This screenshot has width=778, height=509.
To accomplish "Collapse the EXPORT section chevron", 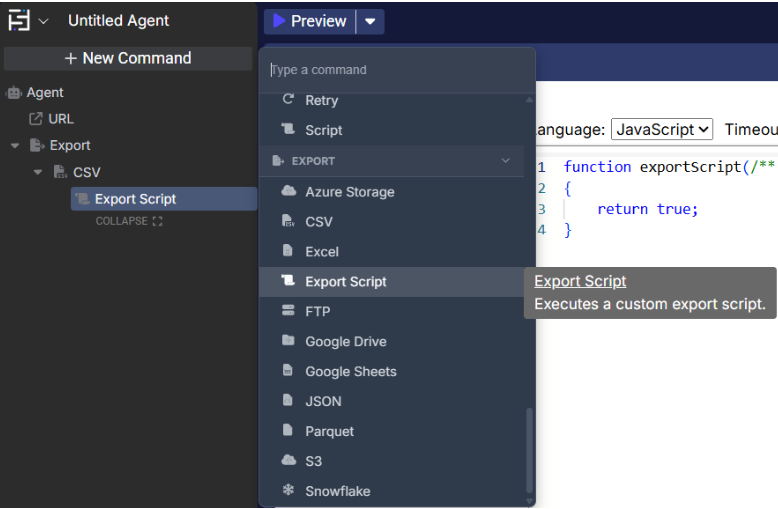I will click(505, 160).
